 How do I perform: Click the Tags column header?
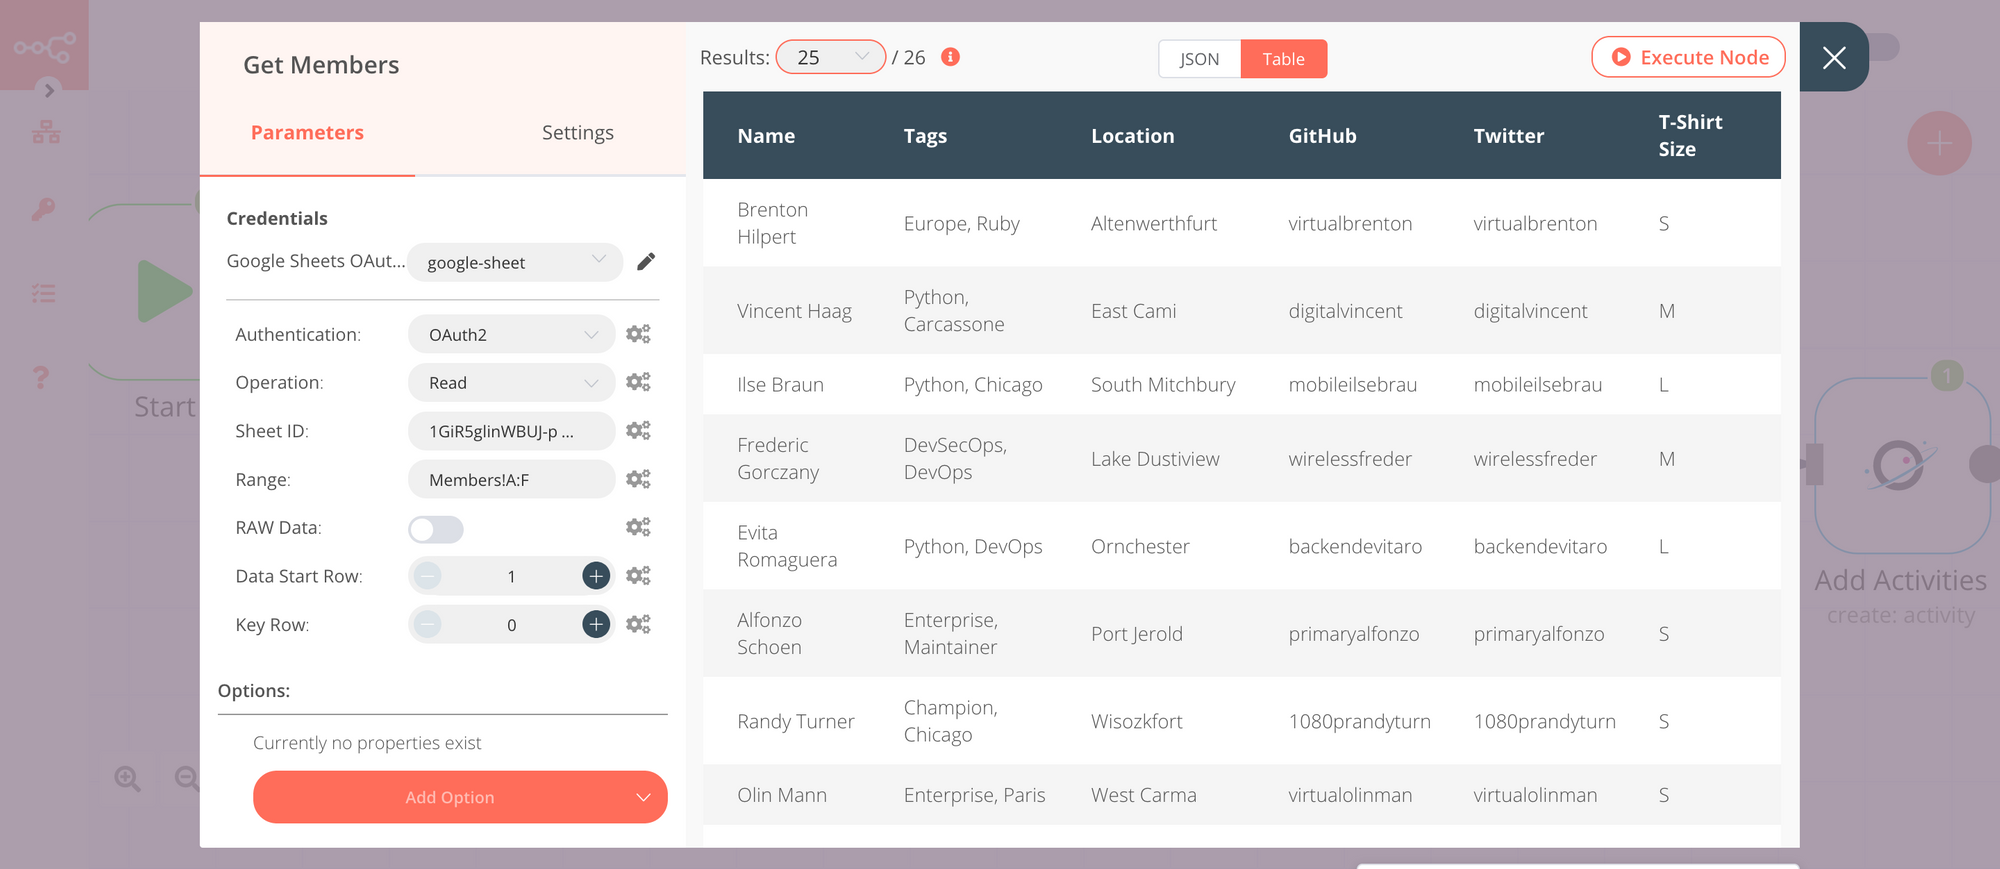click(x=925, y=135)
